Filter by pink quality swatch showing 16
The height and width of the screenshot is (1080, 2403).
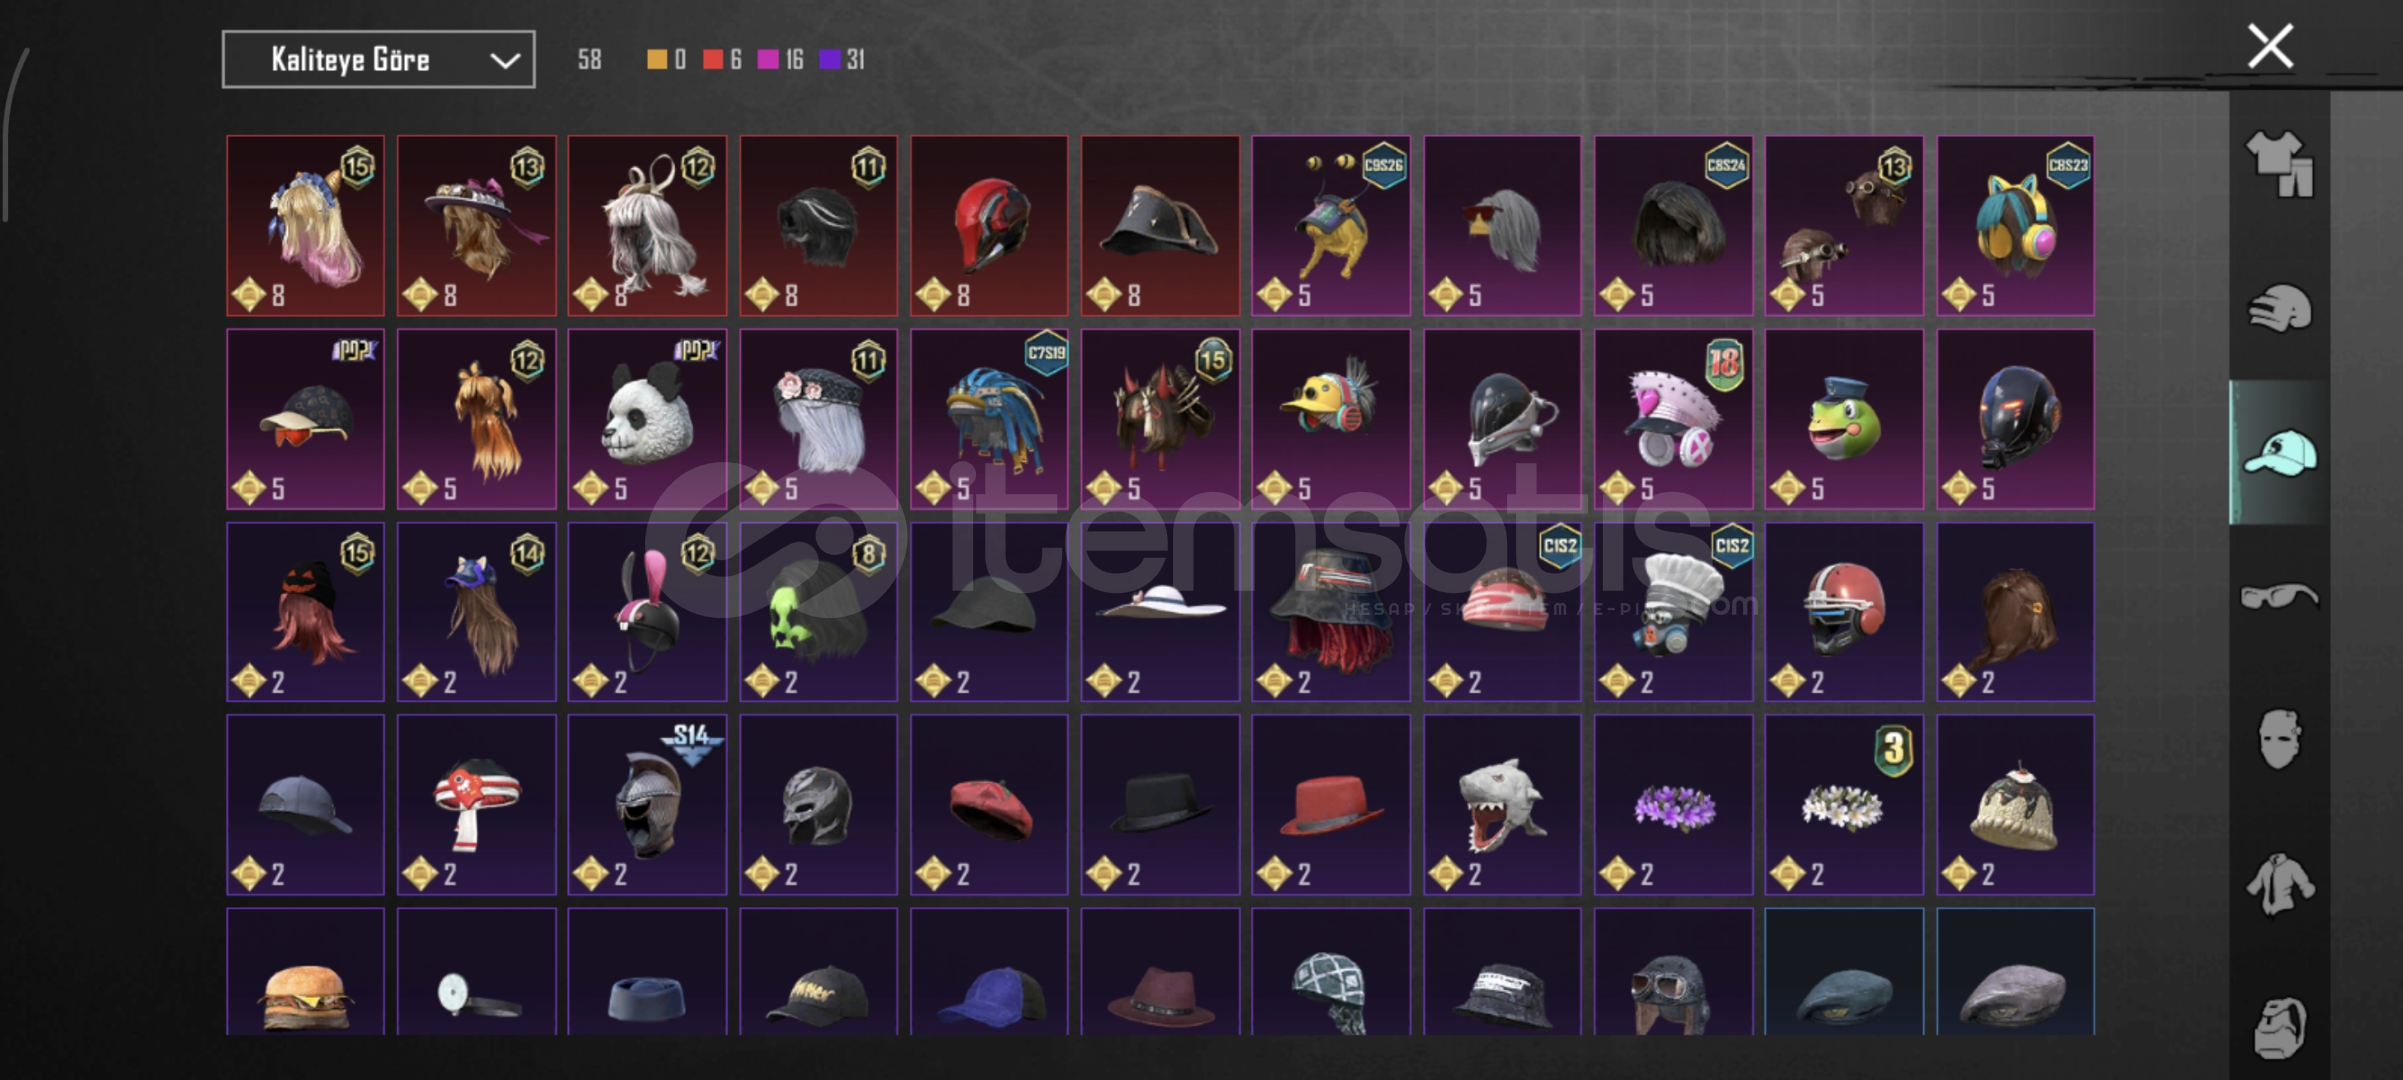(780, 60)
